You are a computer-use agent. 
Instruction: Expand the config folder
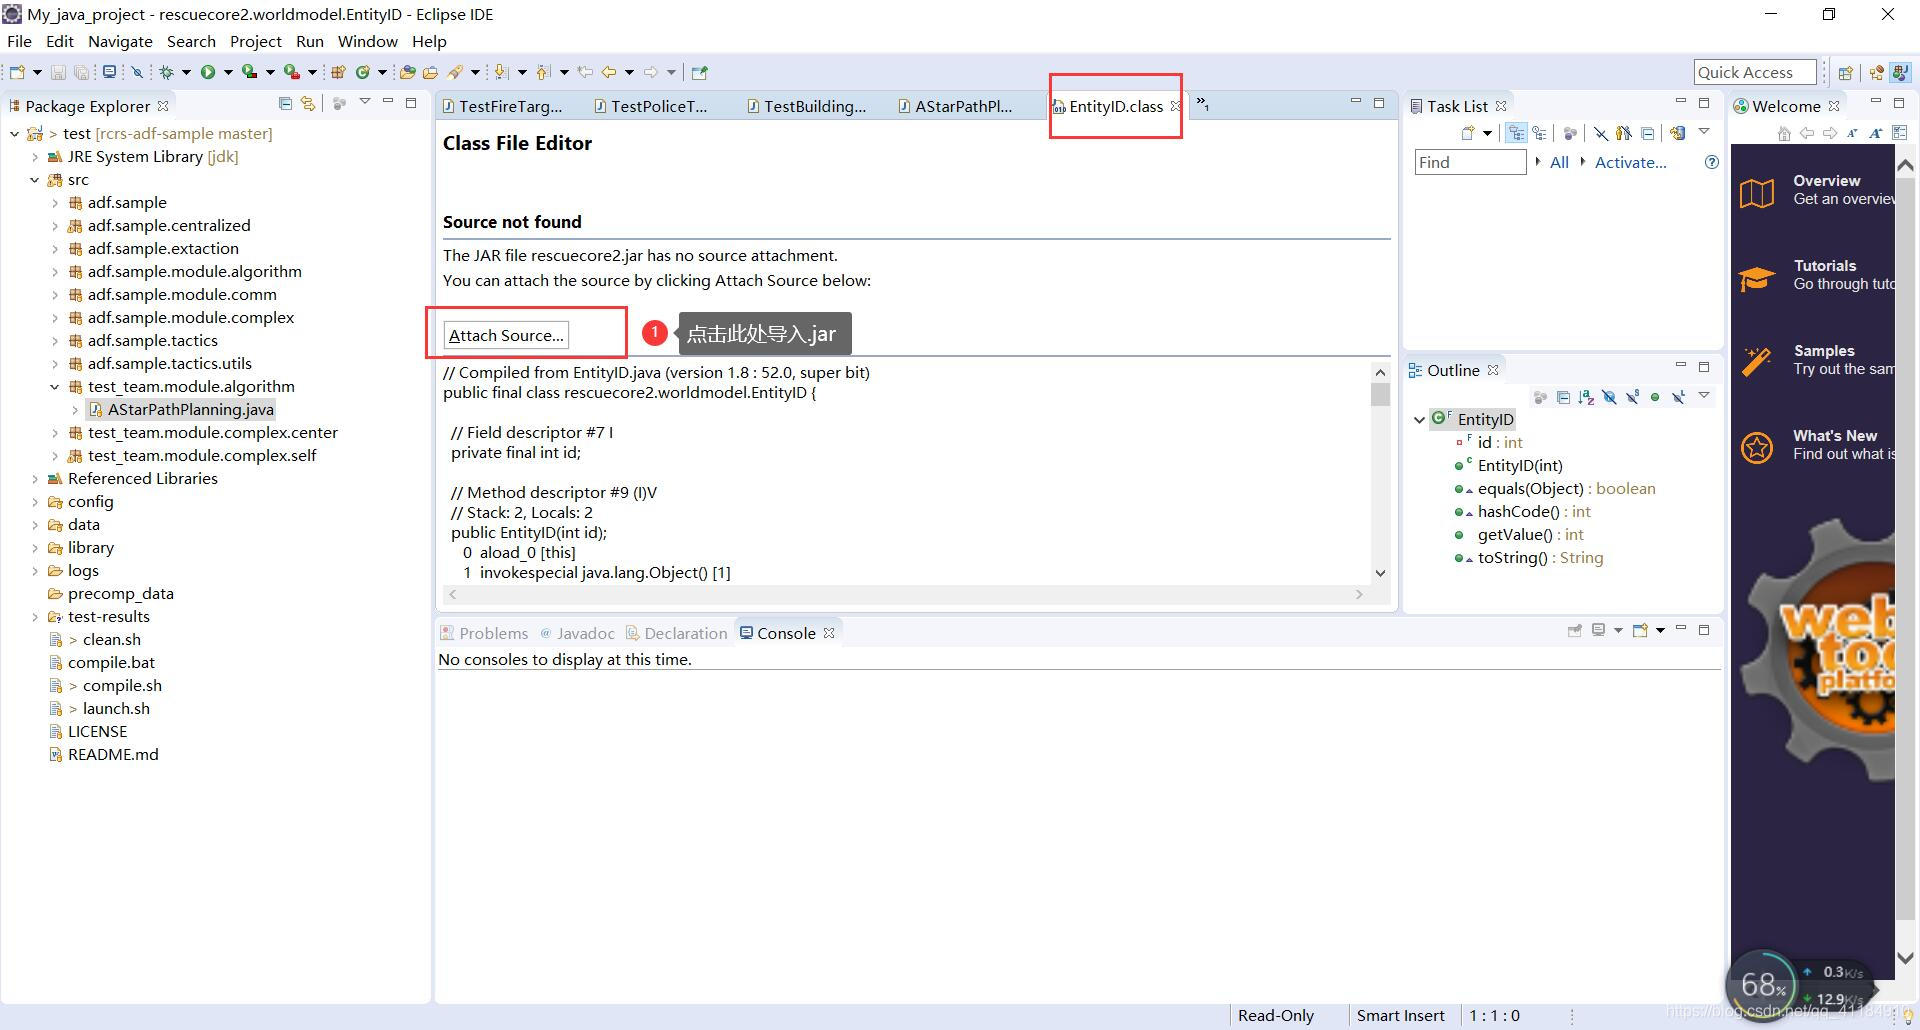point(35,502)
